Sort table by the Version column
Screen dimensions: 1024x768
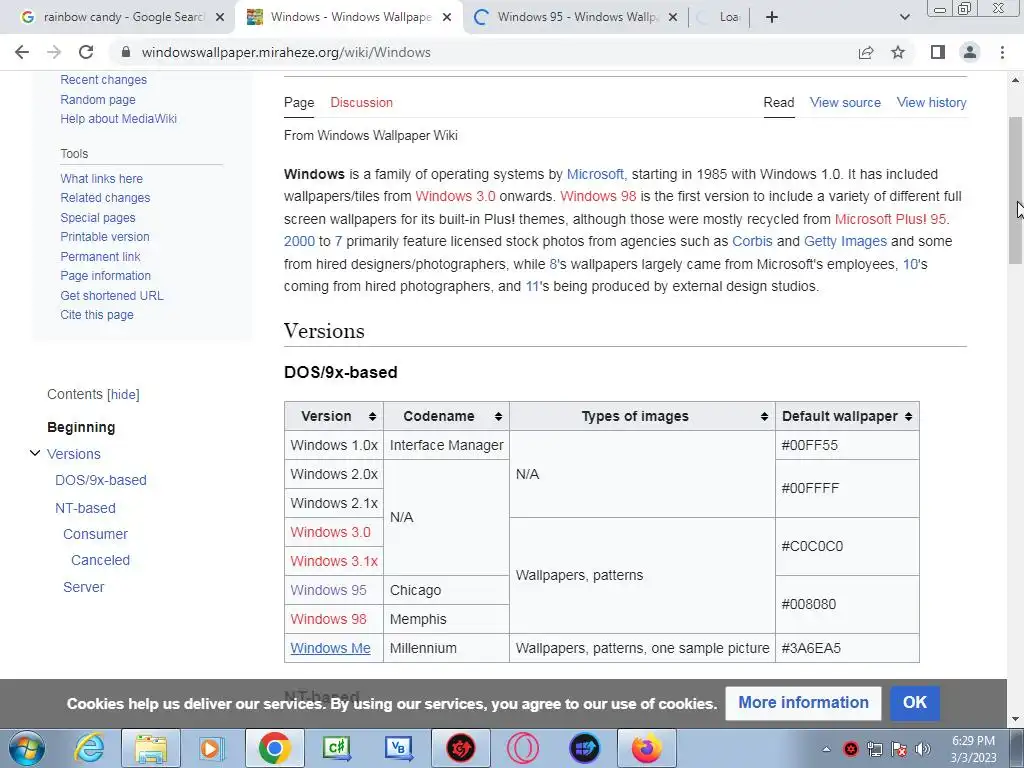coord(334,416)
